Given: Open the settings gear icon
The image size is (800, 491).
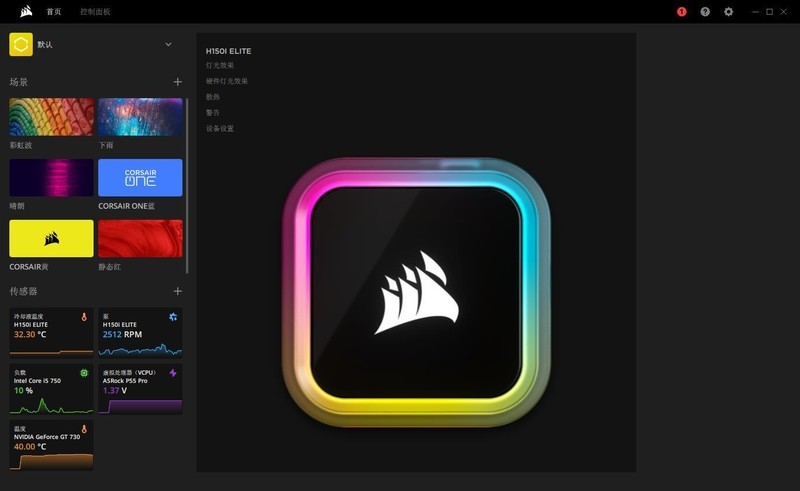Looking at the screenshot, I should pos(729,12).
